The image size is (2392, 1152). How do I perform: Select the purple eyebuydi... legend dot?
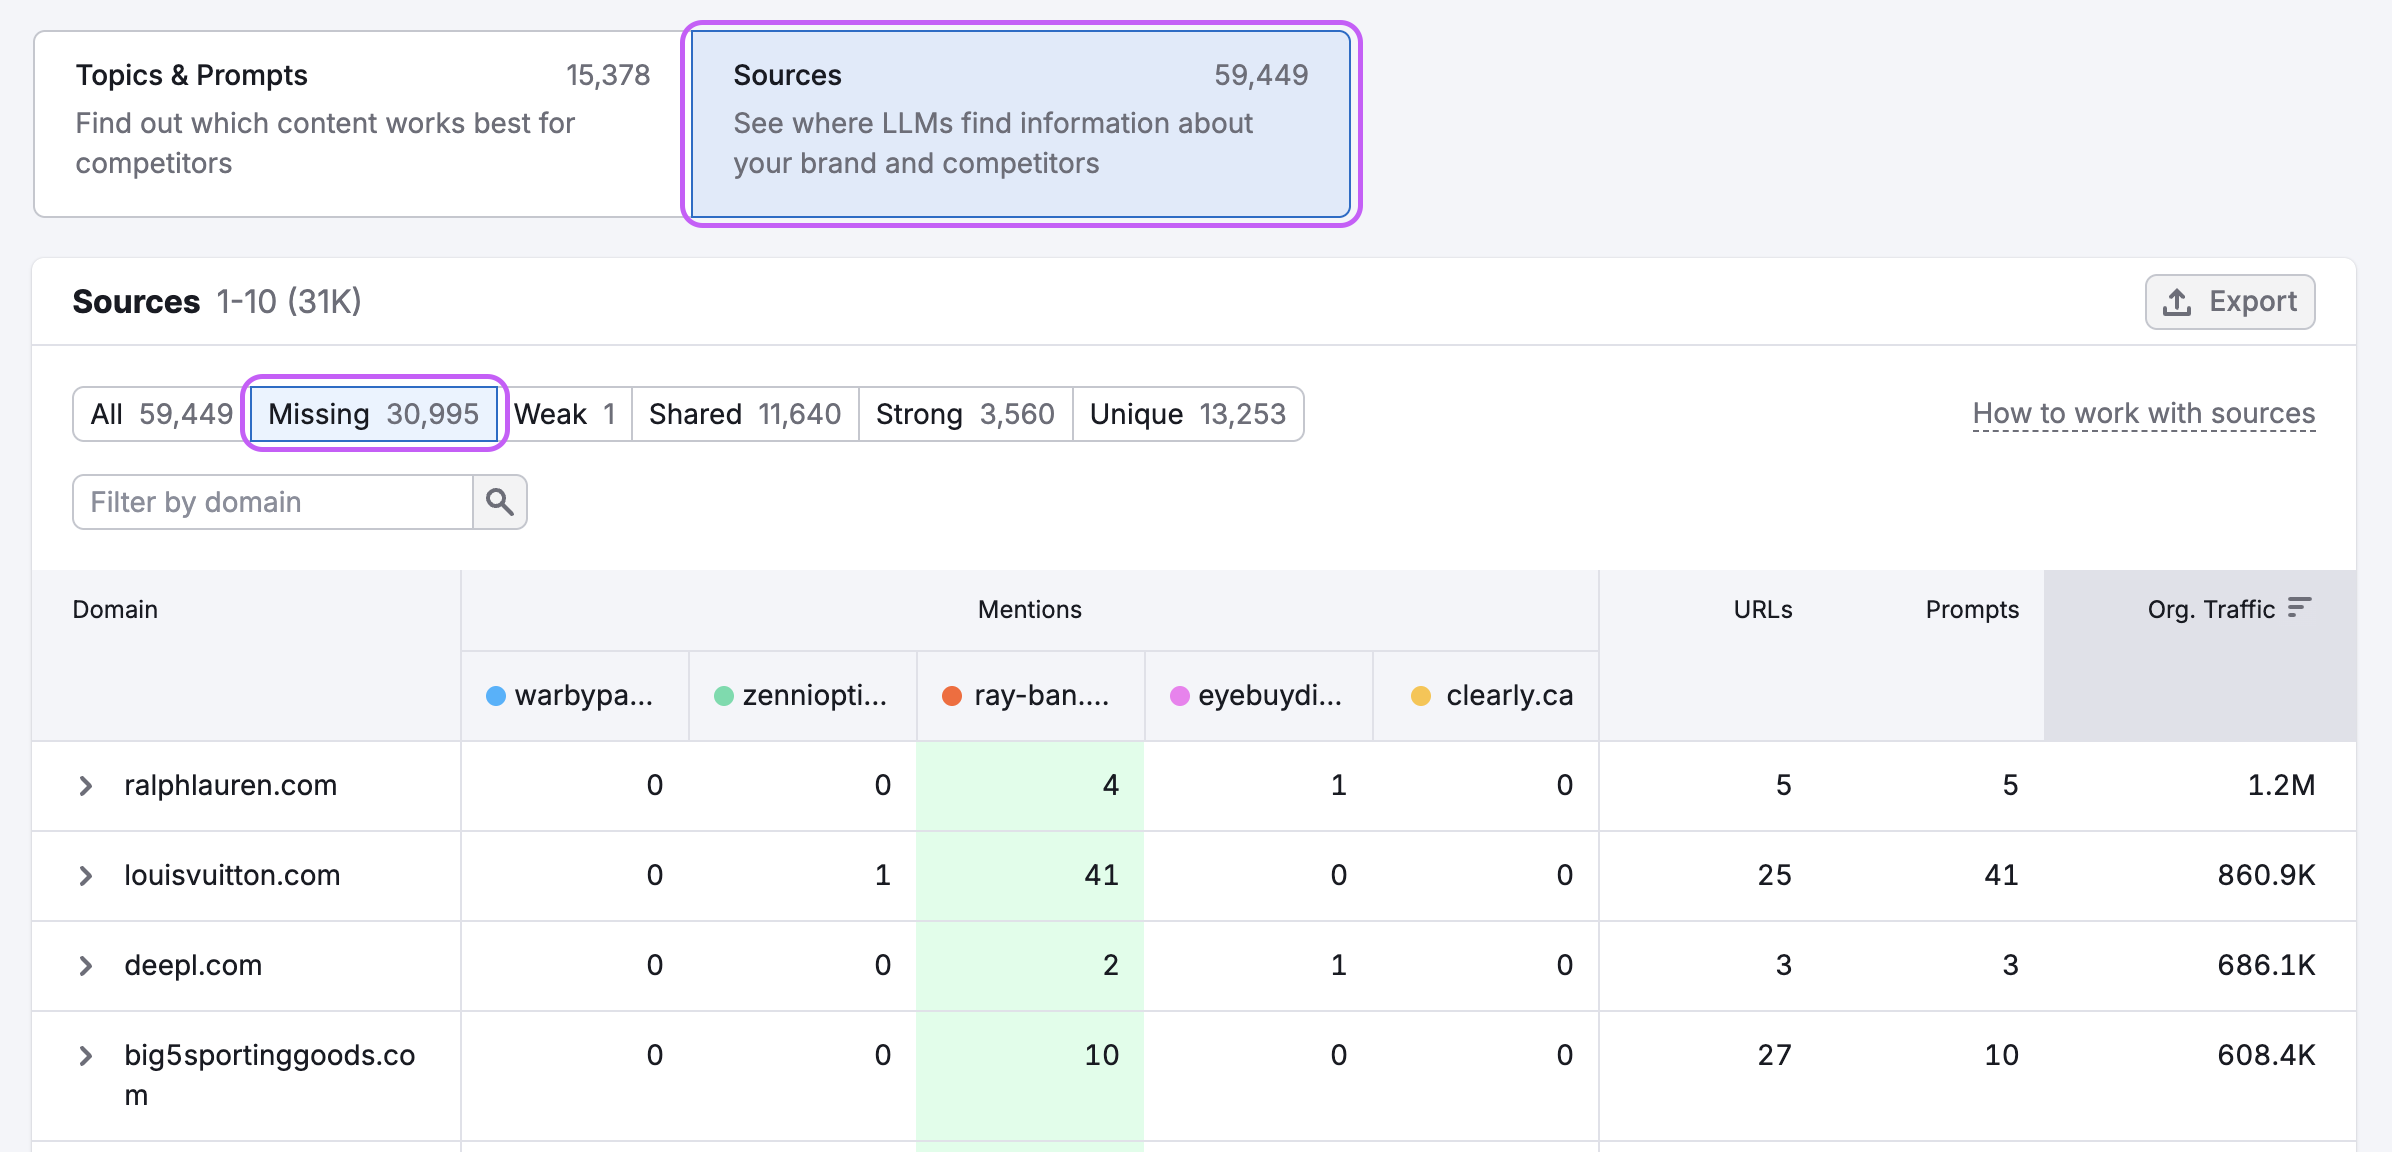tap(1180, 695)
